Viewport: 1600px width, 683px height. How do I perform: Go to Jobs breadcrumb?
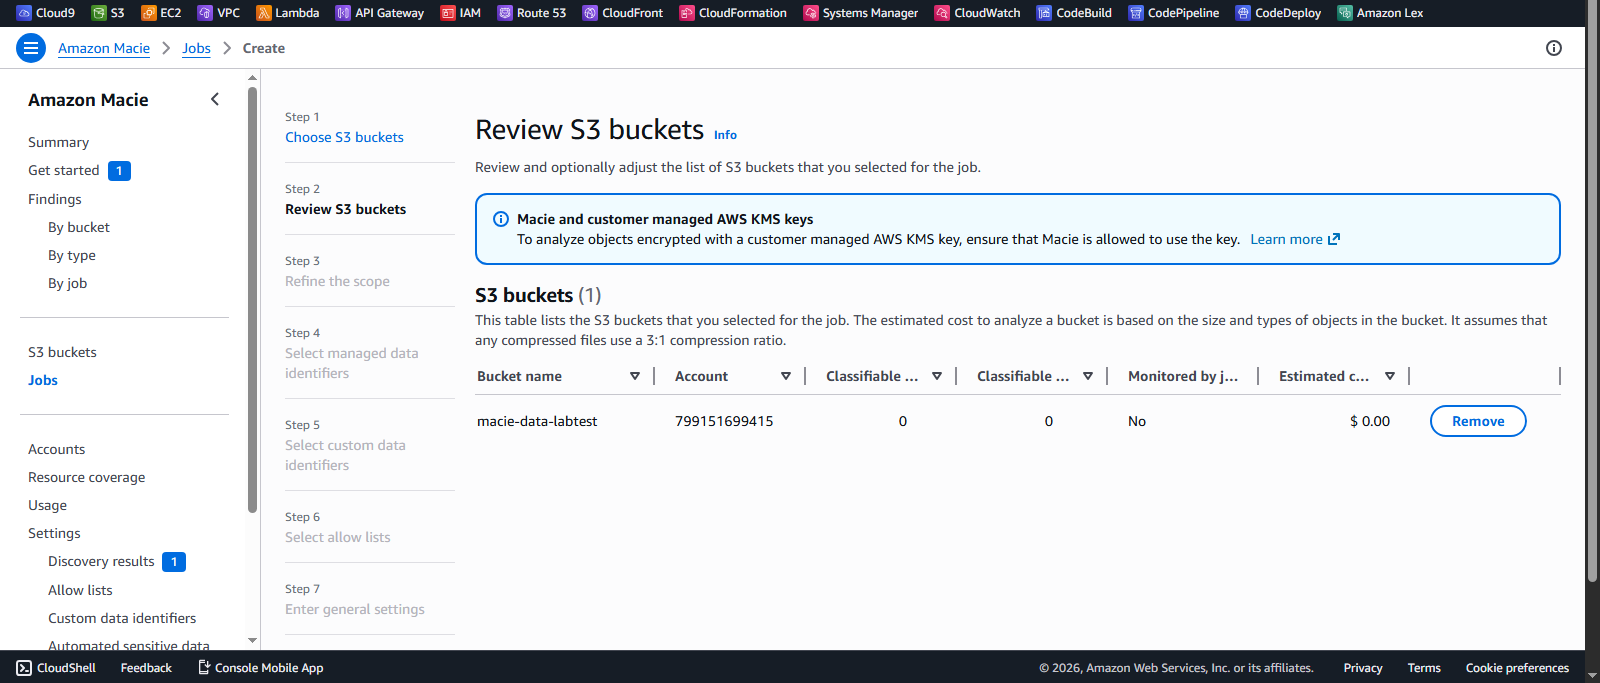tap(196, 48)
